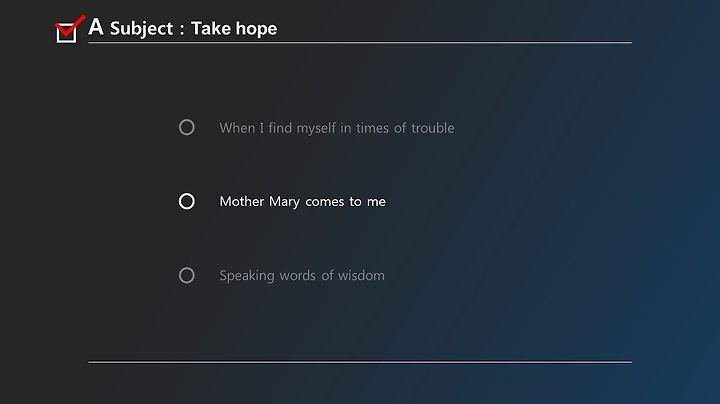The width and height of the screenshot is (720, 404).
Task: Click the bottom horizontal divider line
Action: [360, 362]
